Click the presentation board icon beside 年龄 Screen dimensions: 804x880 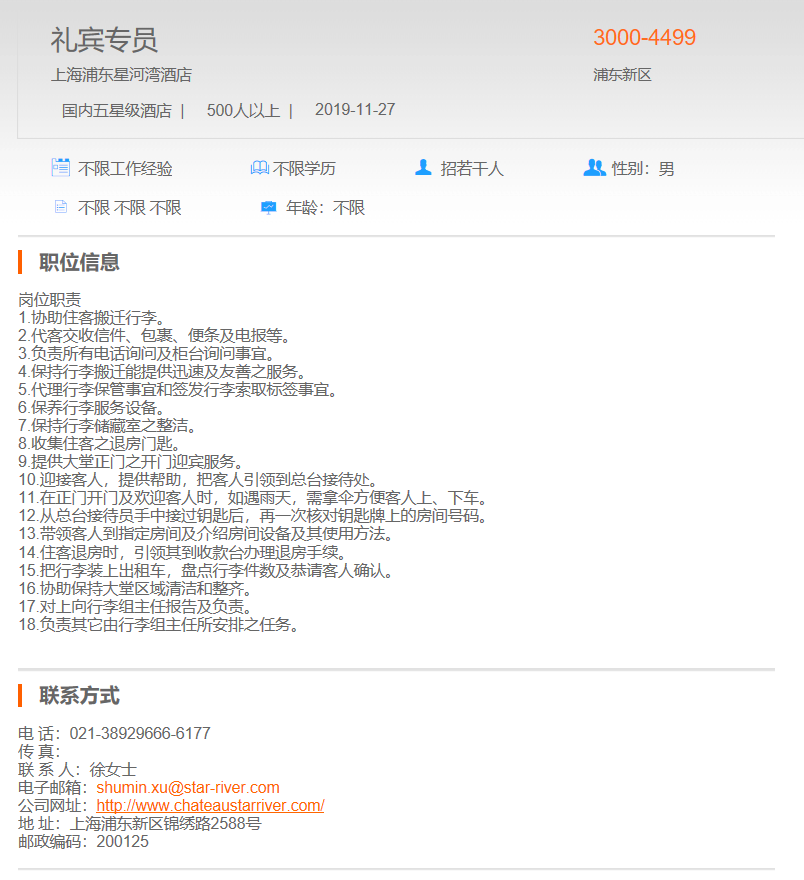click(x=268, y=208)
